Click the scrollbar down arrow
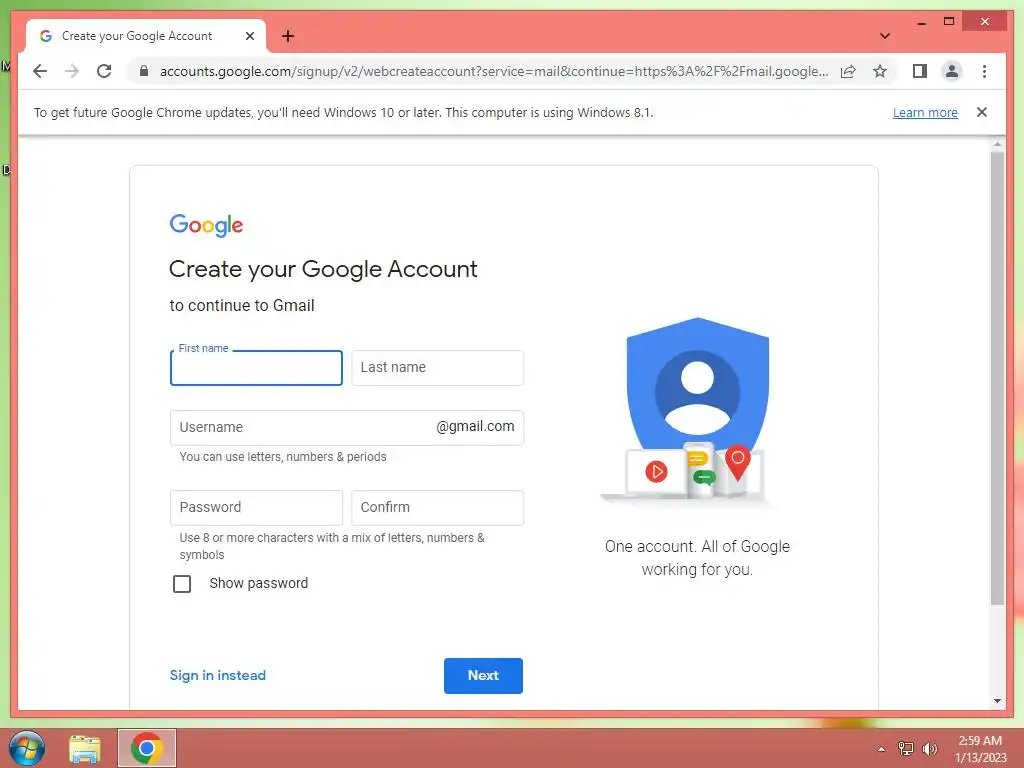The image size is (1024, 768). click(x=997, y=701)
